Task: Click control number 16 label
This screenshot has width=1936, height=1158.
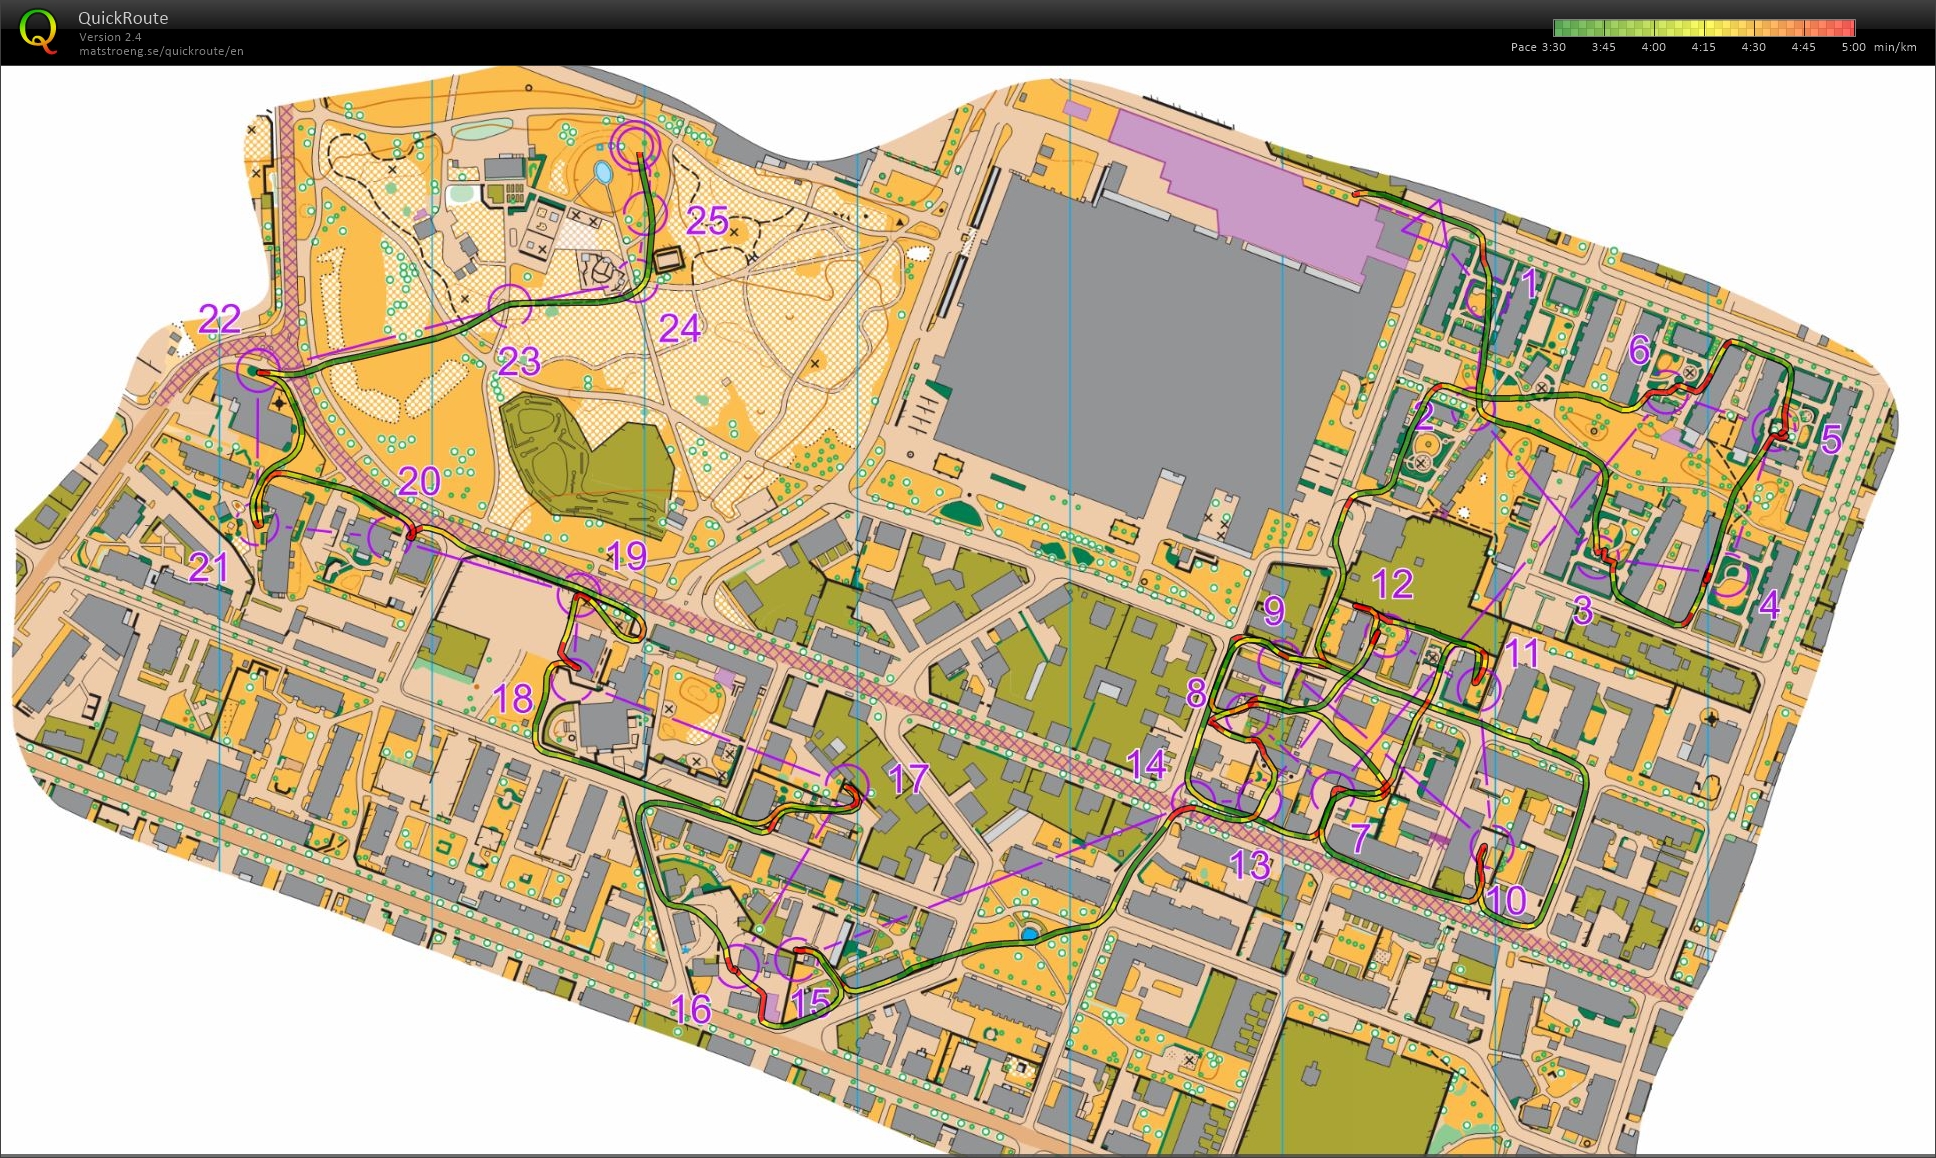Action: 690,1010
